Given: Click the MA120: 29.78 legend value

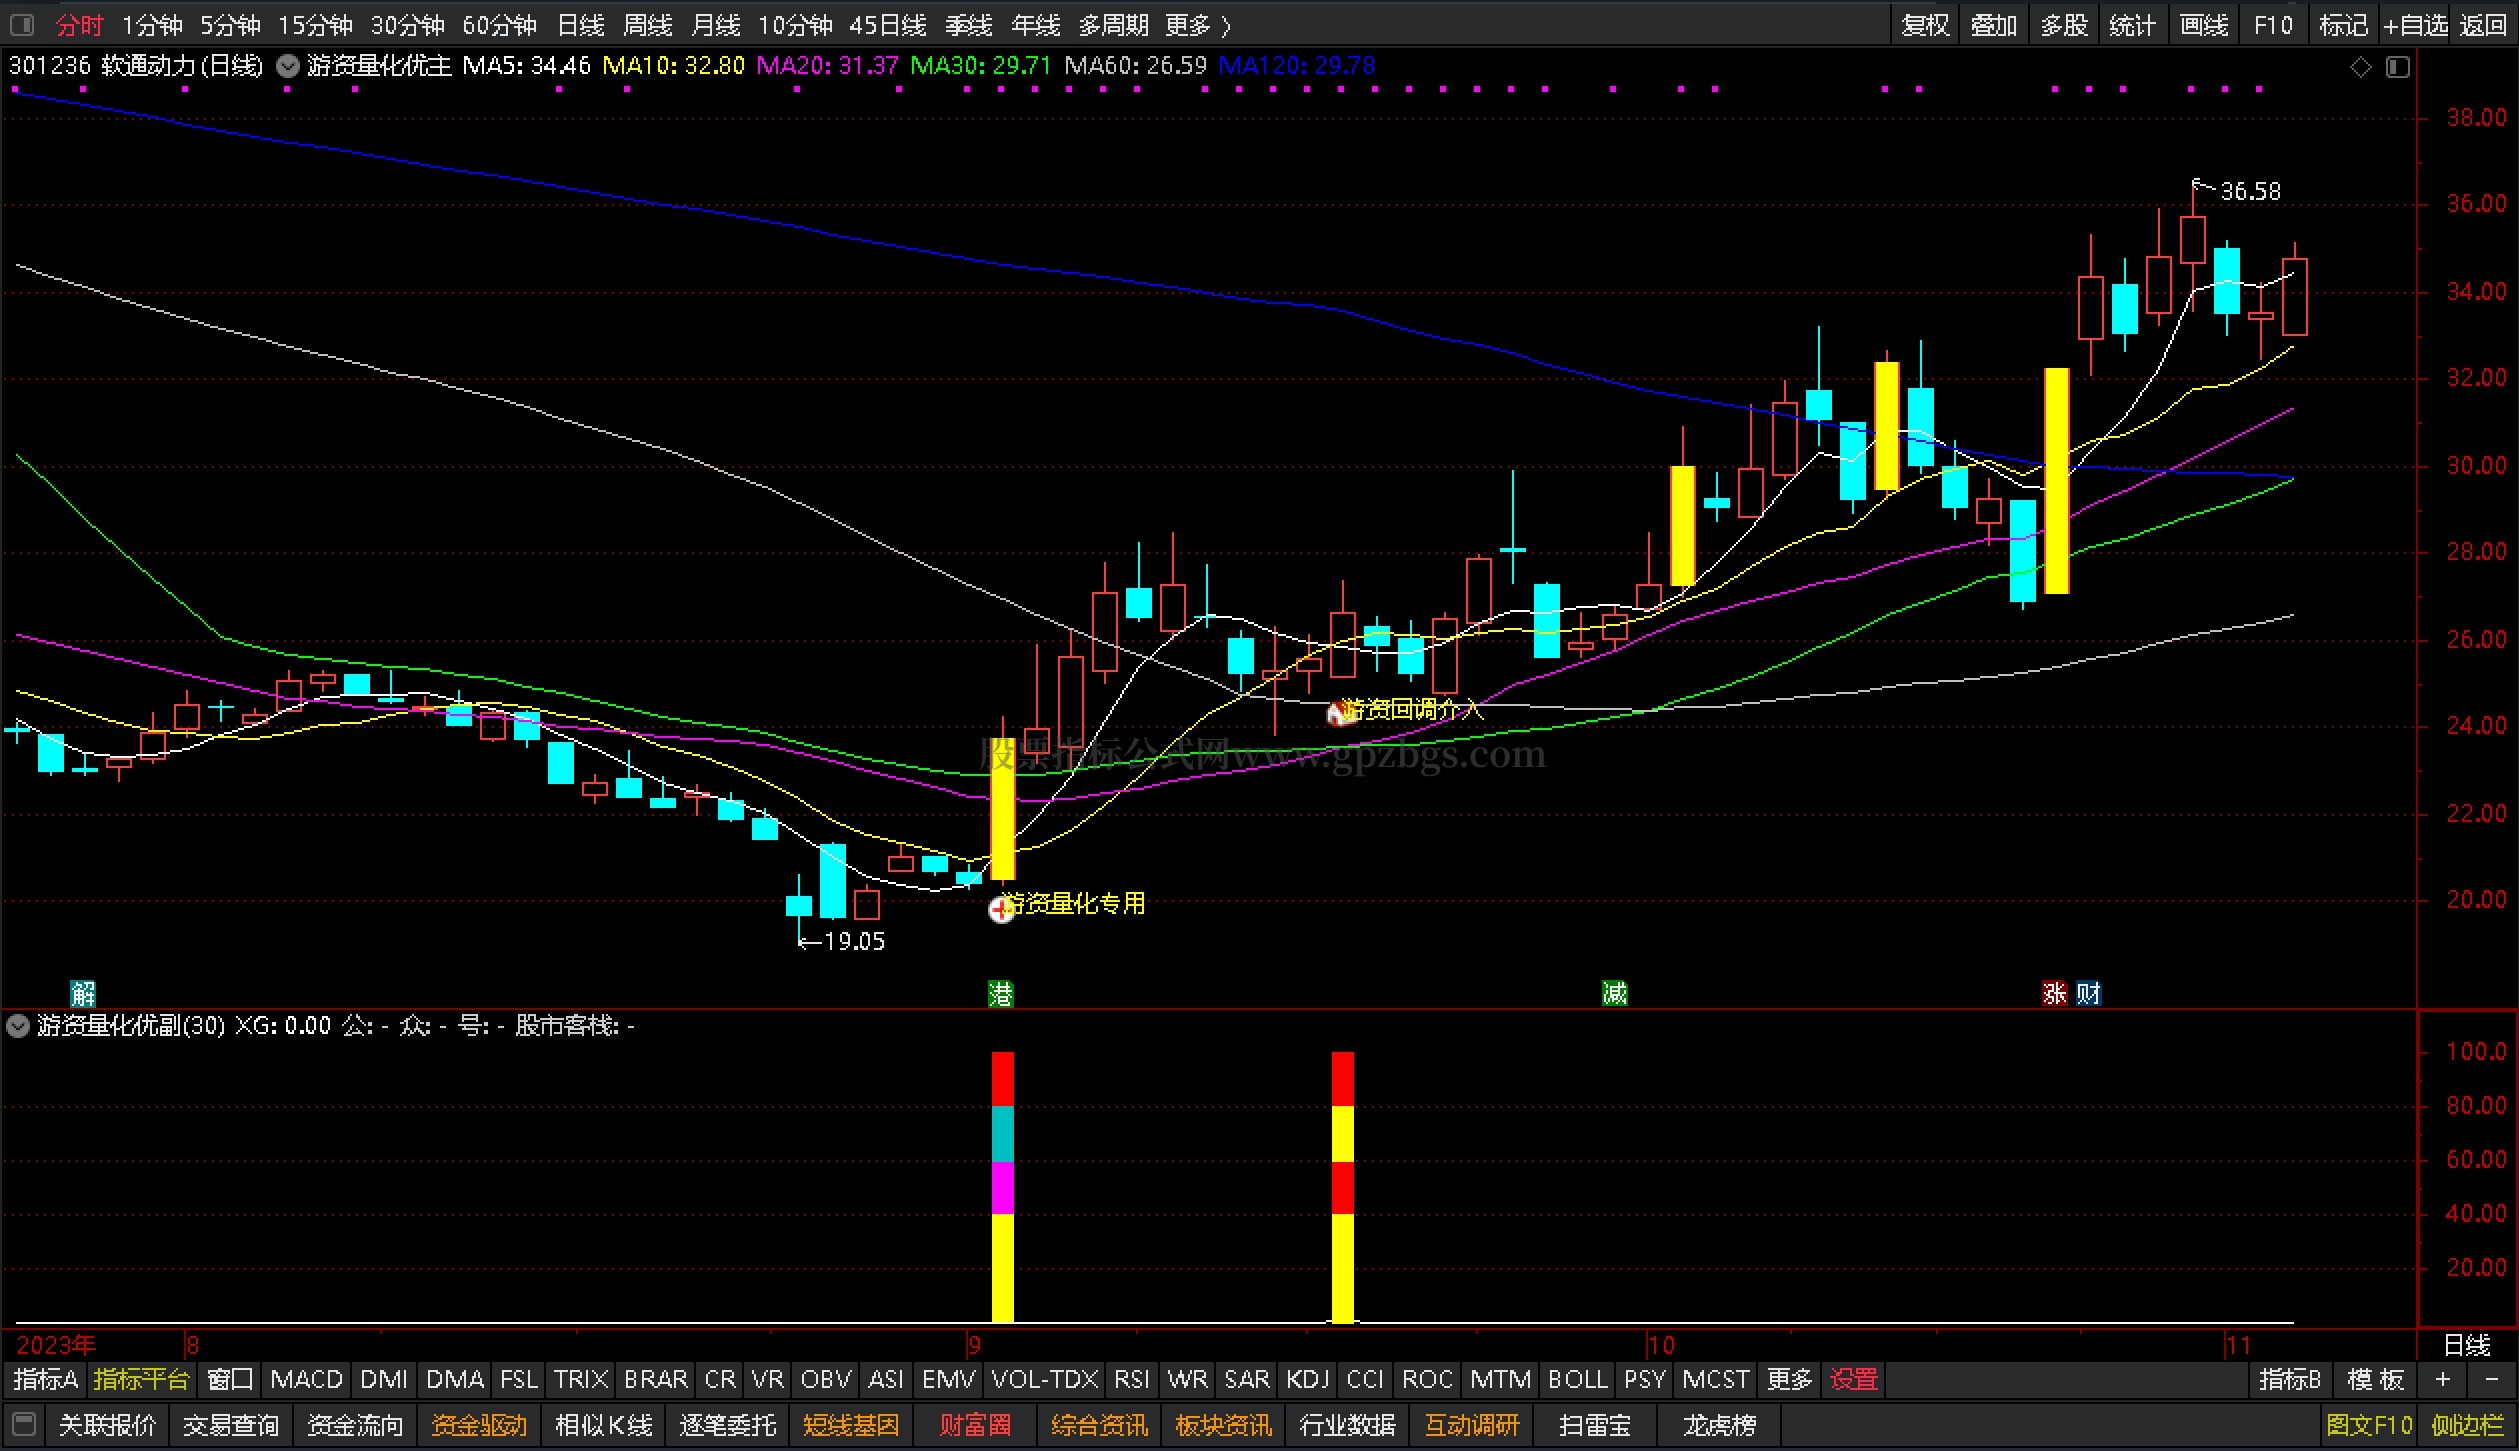Looking at the screenshot, I should pos(1297,66).
